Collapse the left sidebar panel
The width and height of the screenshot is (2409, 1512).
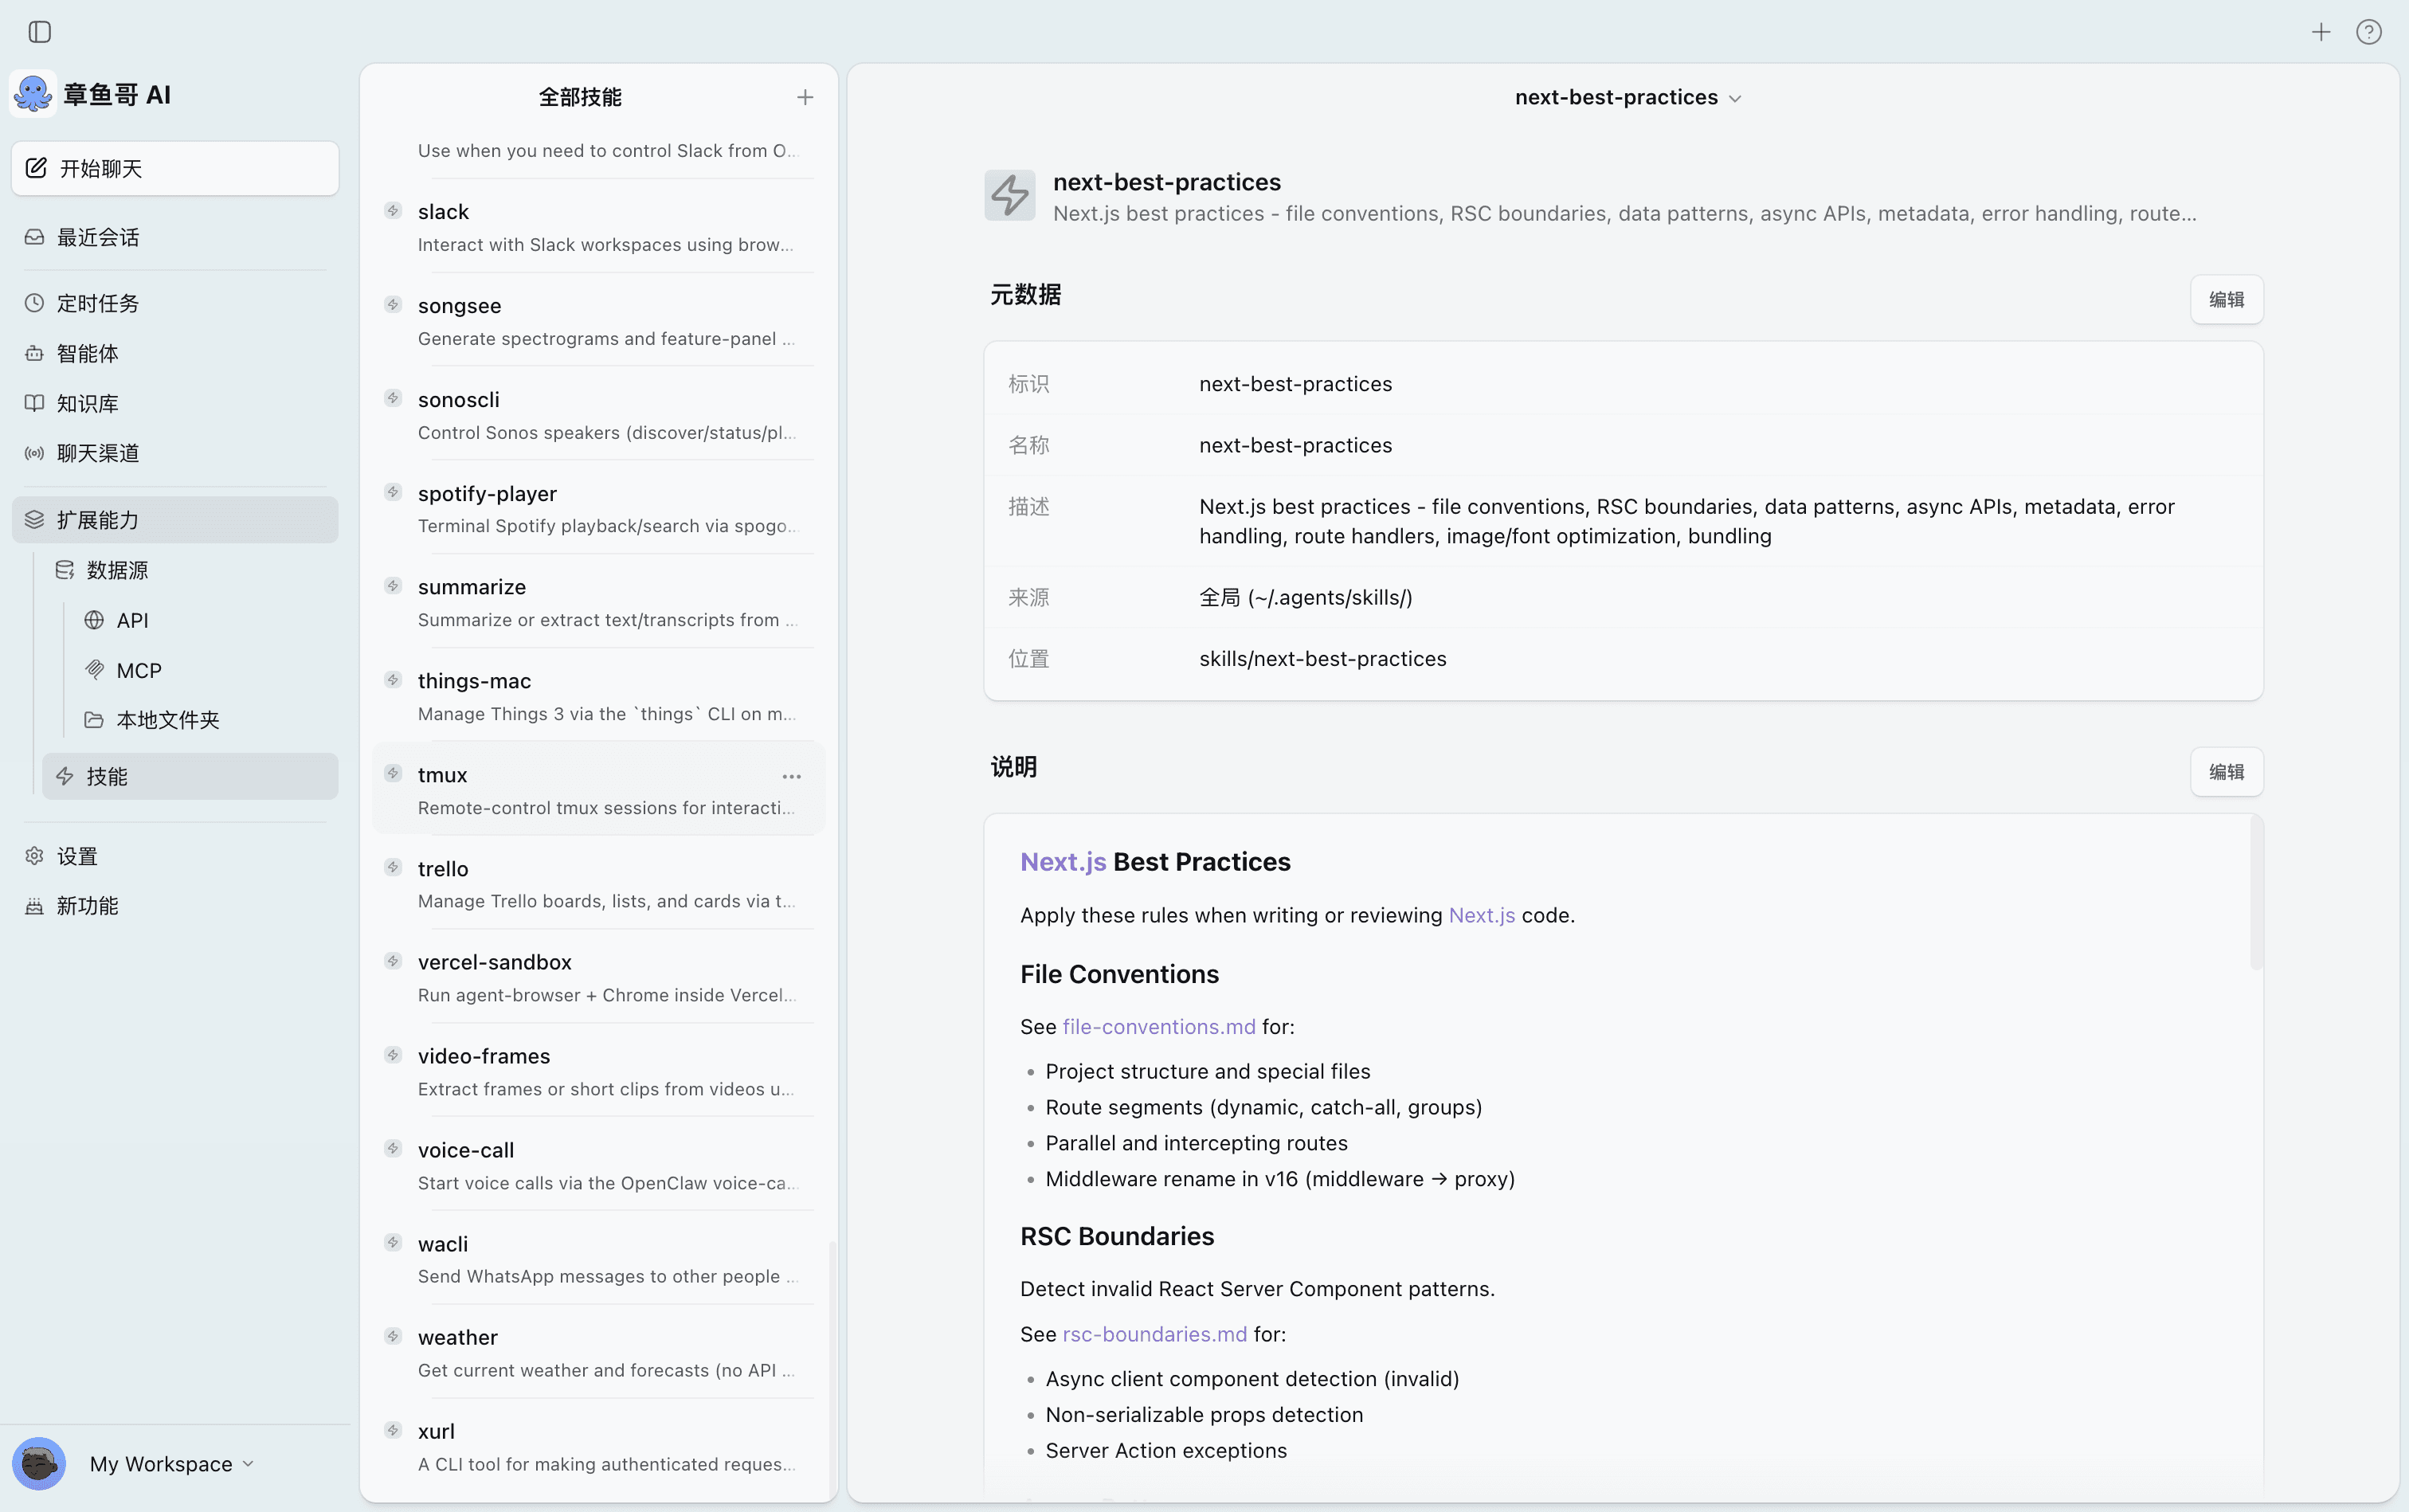[x=39, y=32]
